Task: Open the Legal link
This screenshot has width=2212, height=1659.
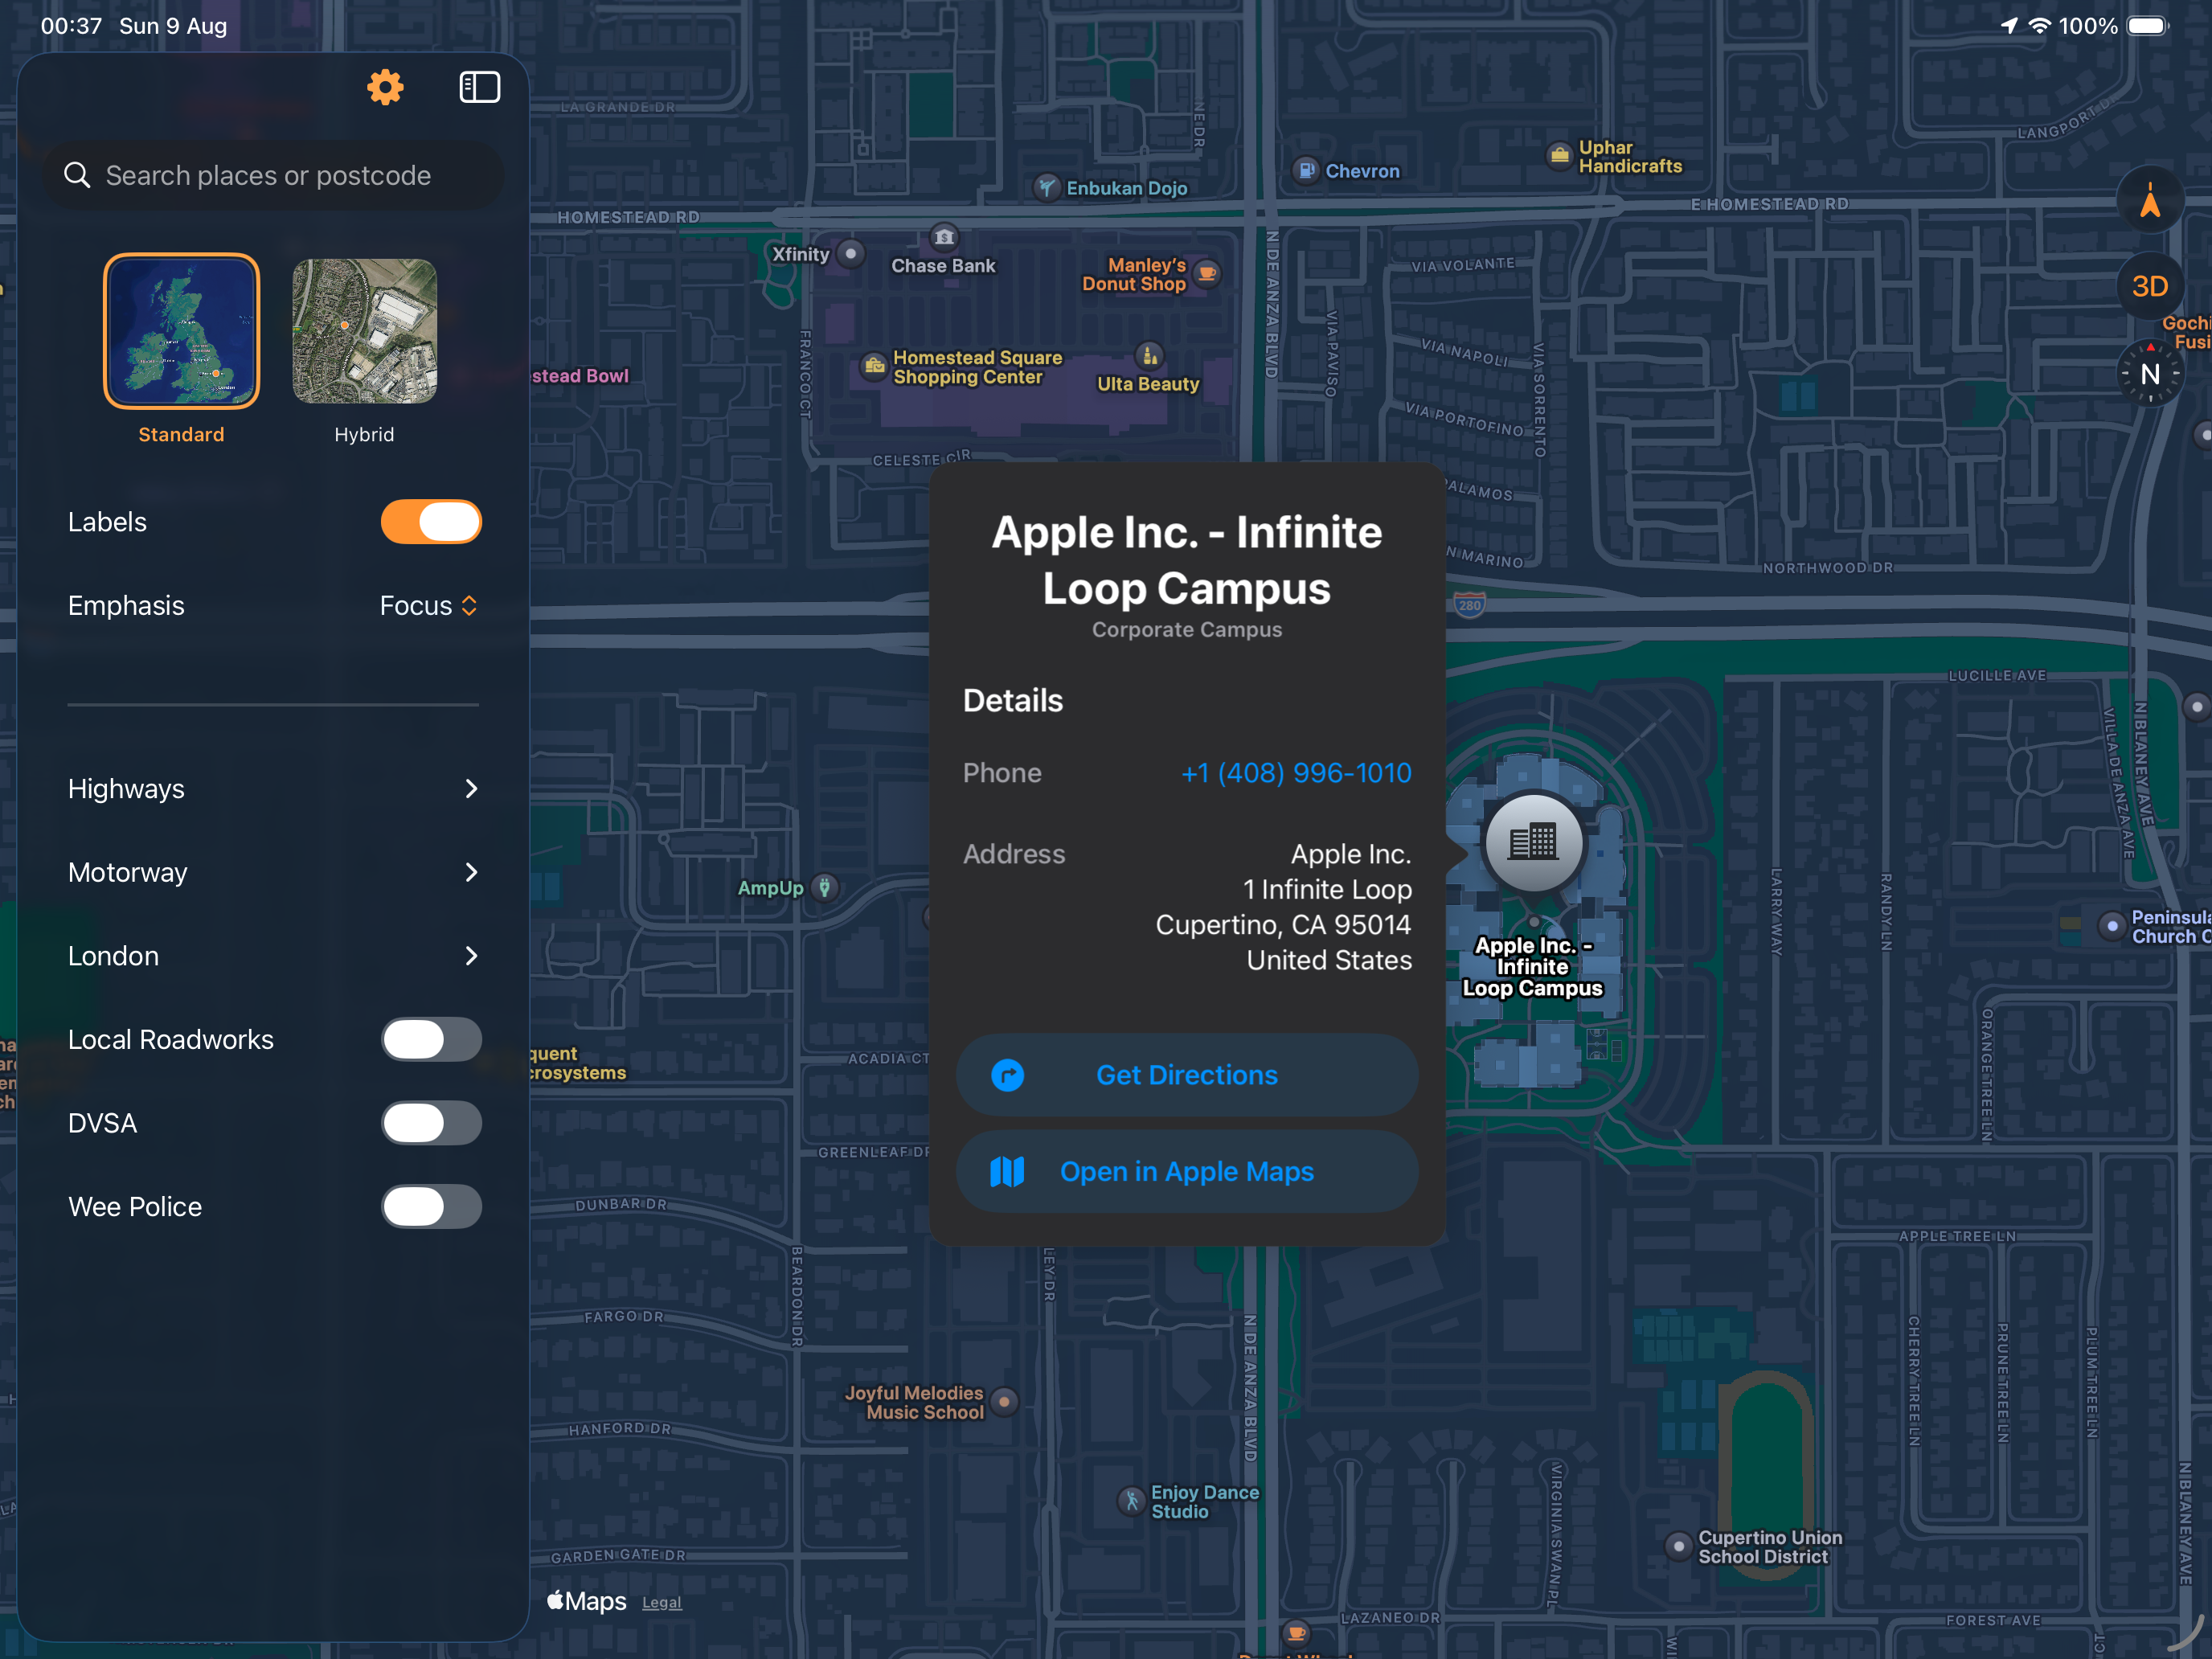Action: point(662,1602)
